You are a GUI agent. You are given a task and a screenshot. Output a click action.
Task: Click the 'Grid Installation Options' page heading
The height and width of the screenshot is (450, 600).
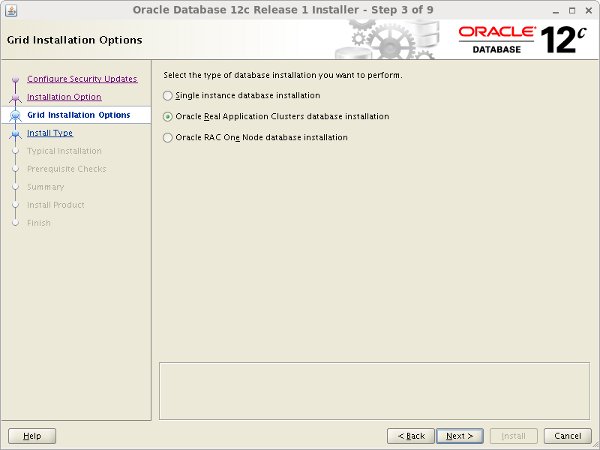pyautogui.click(x=75, y=40)
